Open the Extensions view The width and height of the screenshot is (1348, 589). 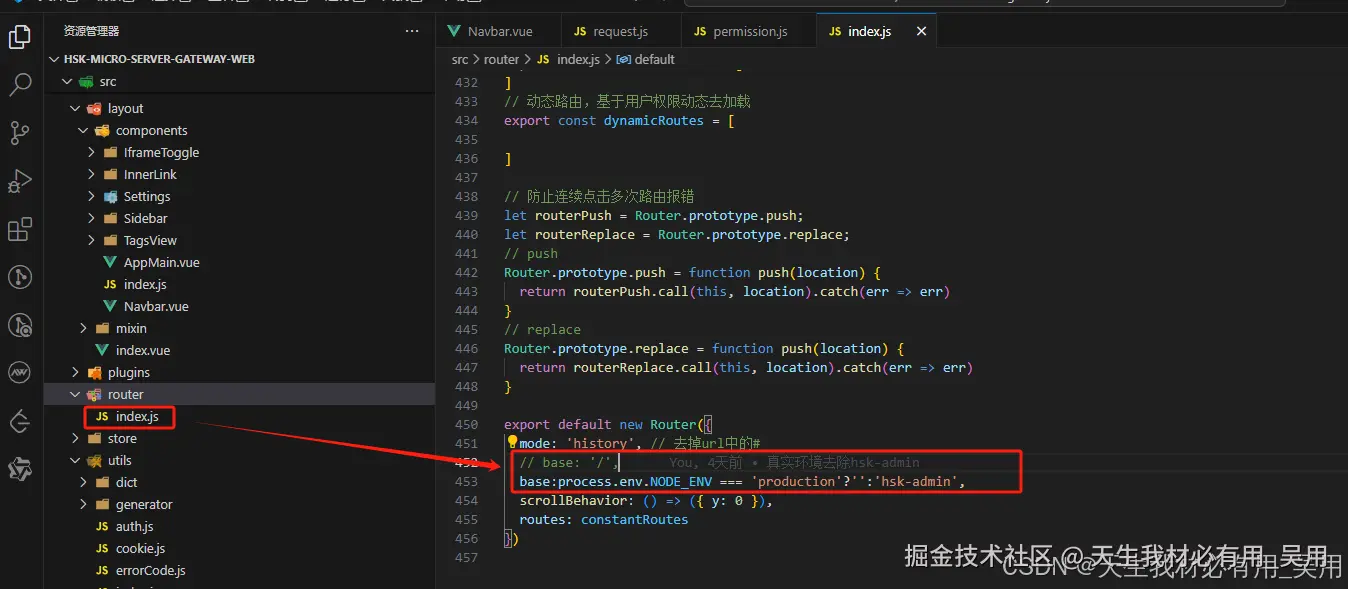tap(20, 229)
